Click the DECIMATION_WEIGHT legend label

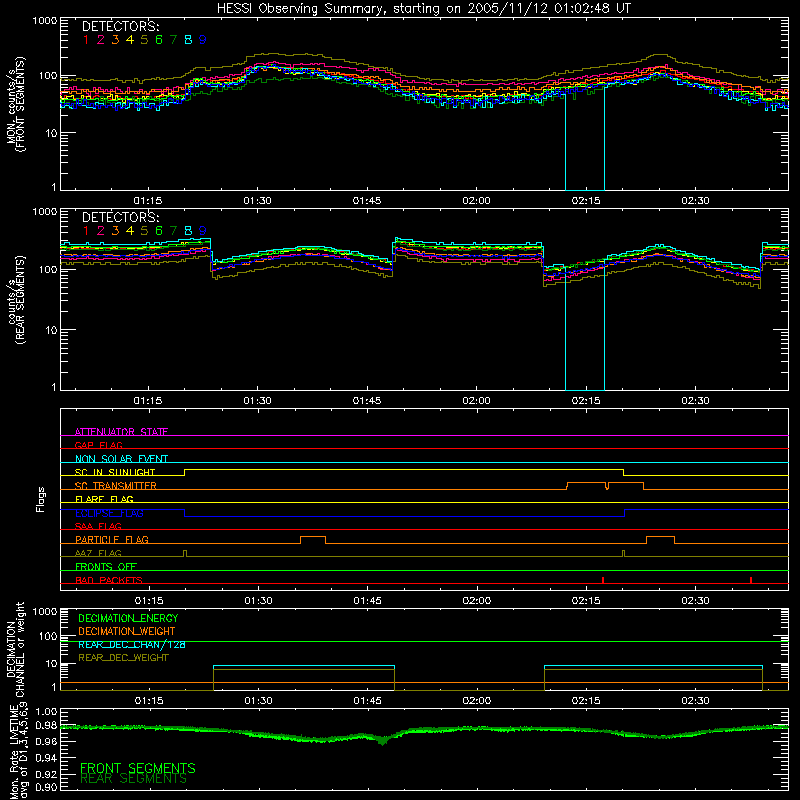[x=127, y=632]
